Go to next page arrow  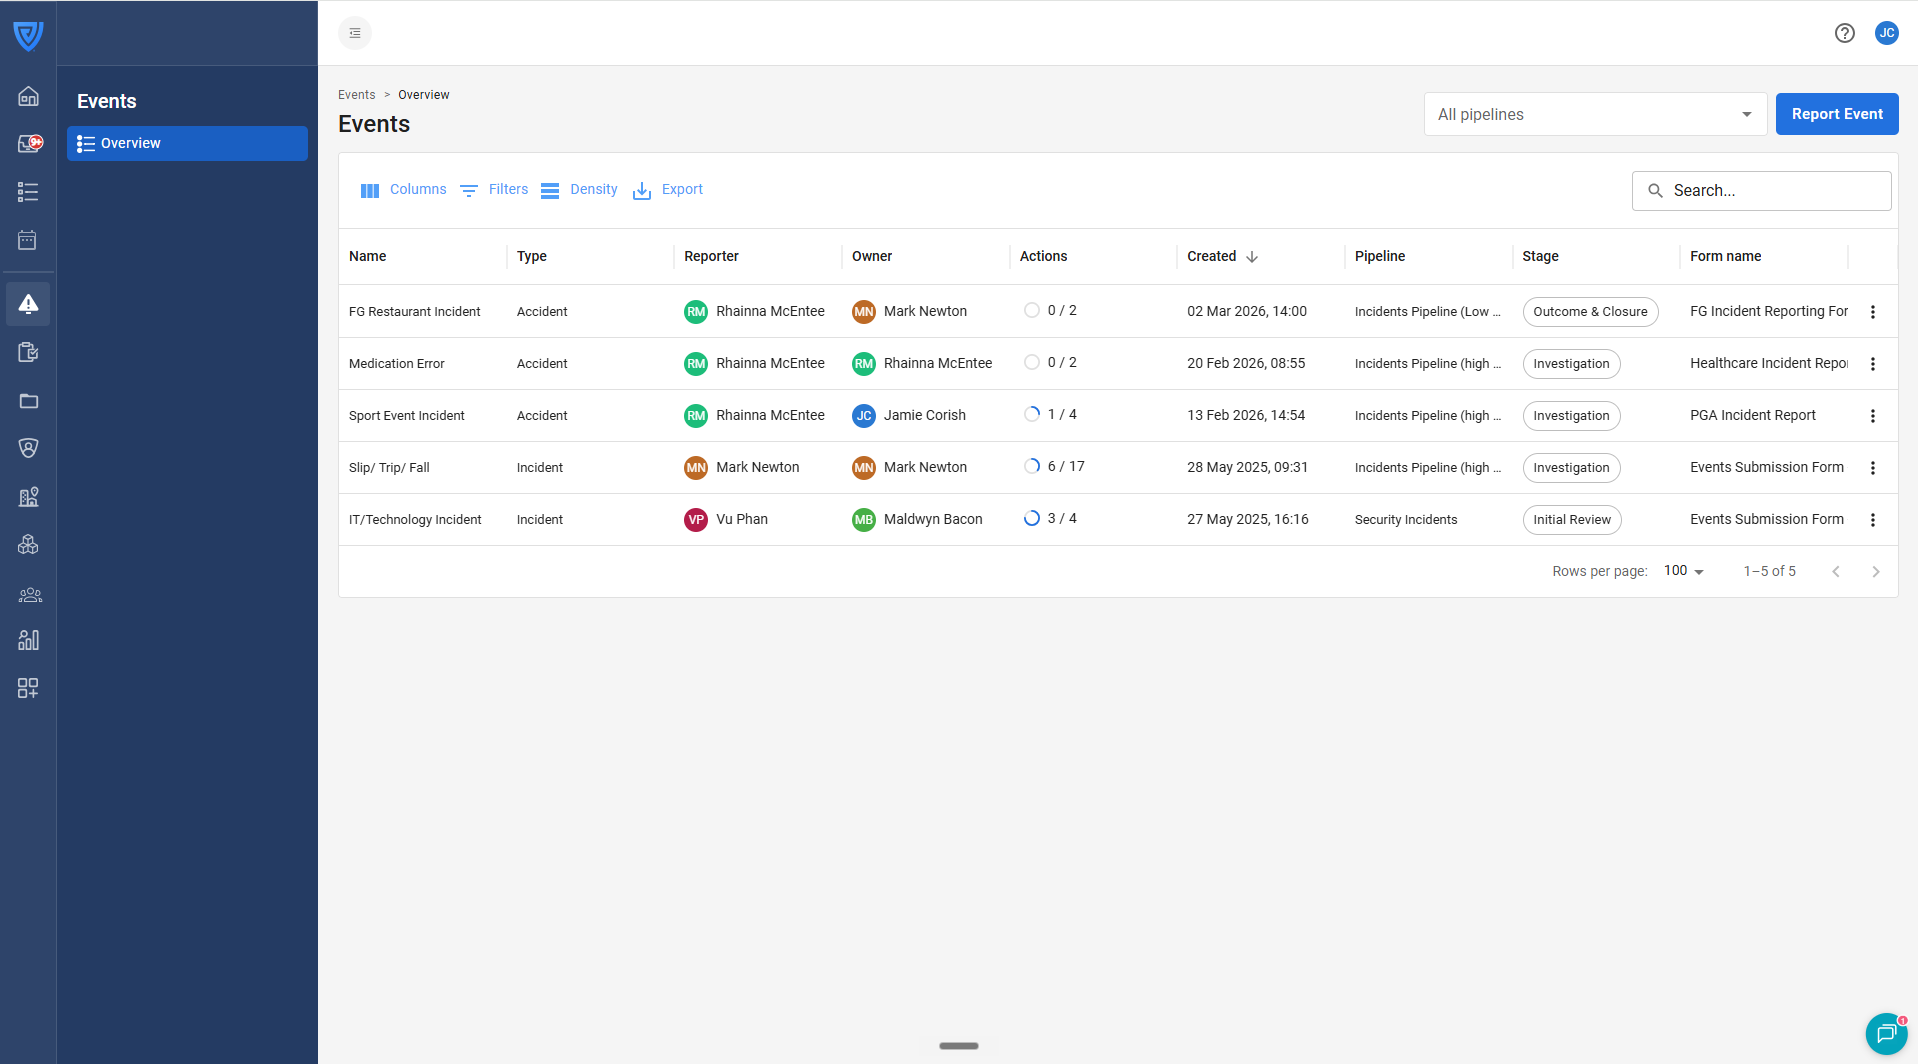[1876, 572]
